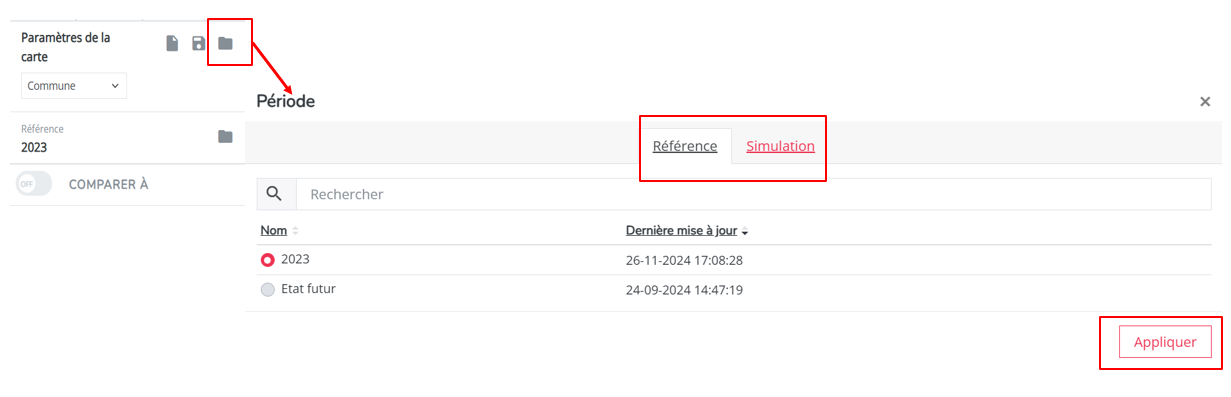
Task: Open the Commune dropdown
Action: click(74, 86)
